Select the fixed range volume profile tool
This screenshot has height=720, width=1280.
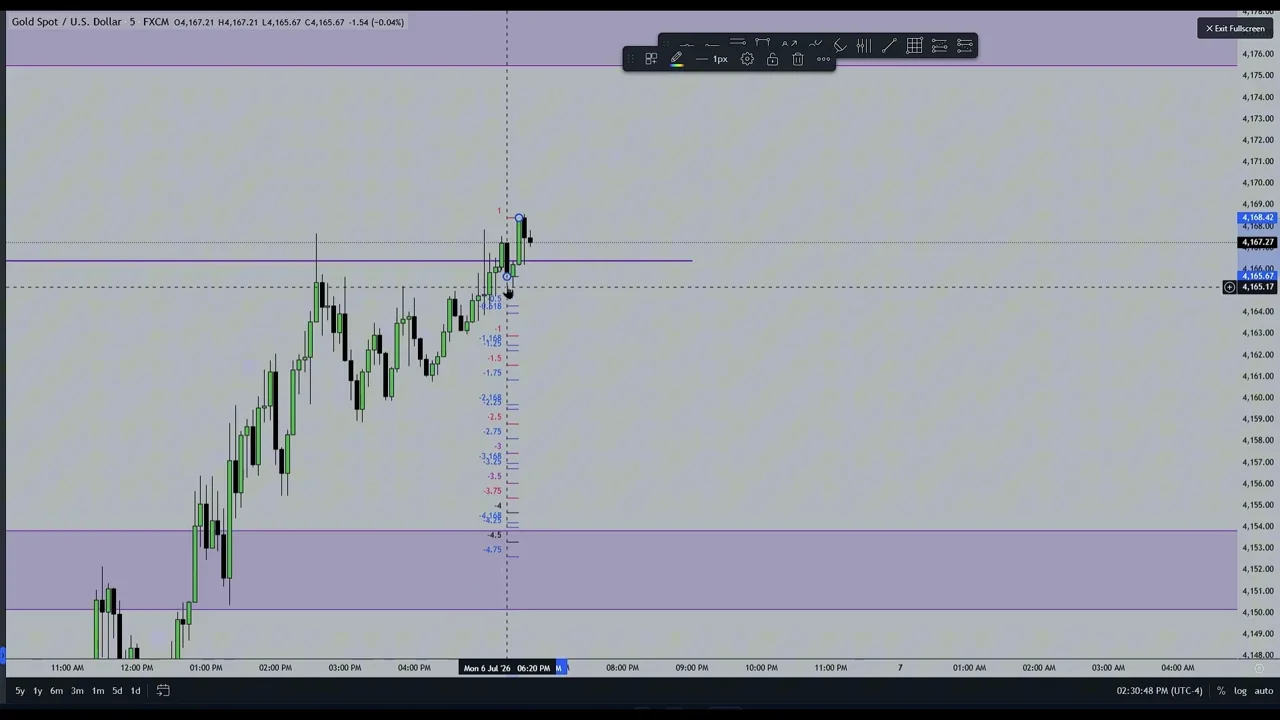point(864,45)
